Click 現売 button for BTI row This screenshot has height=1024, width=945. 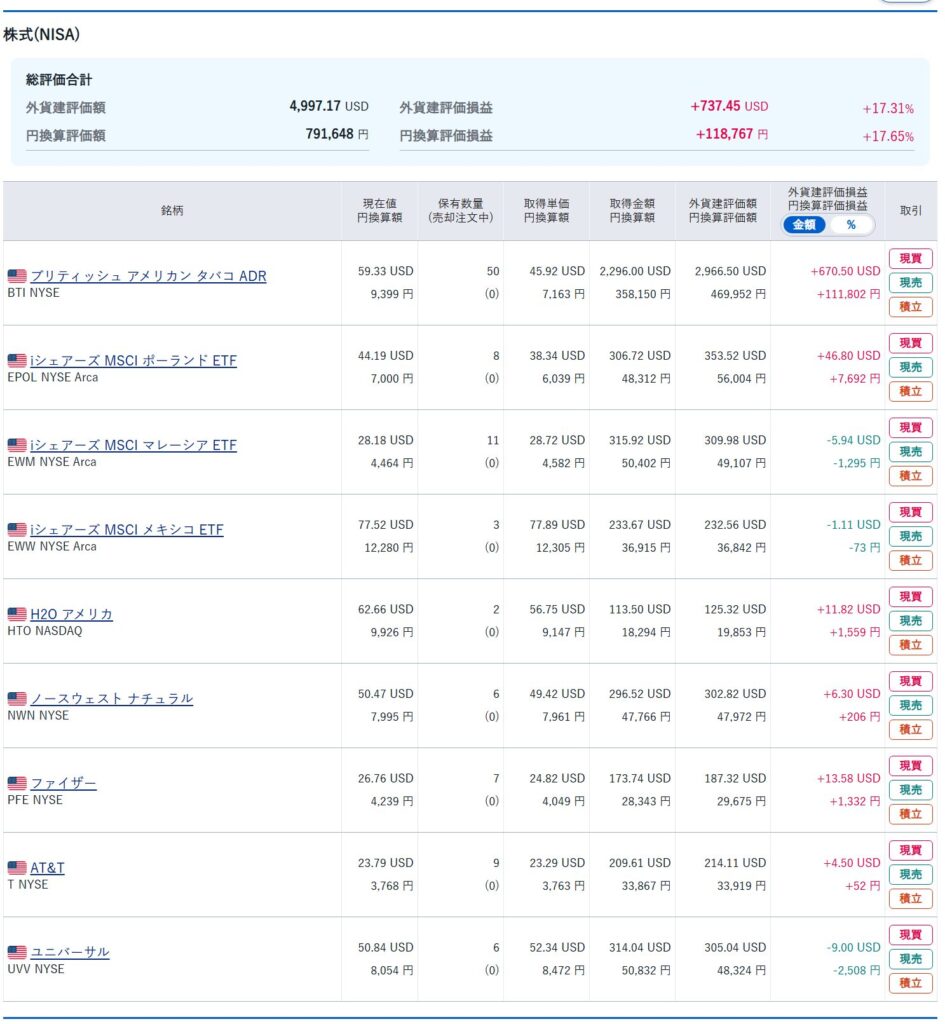pyautogui.click(x=910, y=283)
